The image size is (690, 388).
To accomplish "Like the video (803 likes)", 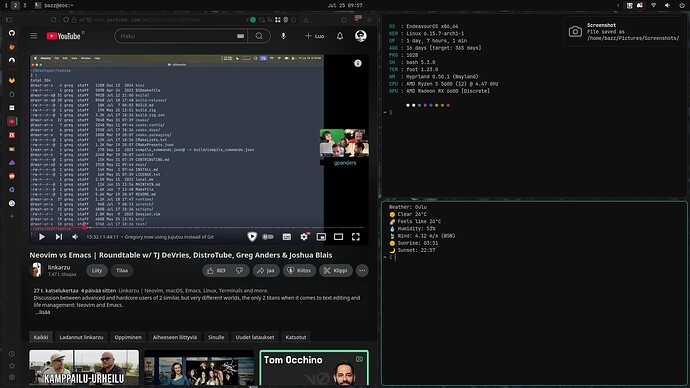I will tap(216, 271).
